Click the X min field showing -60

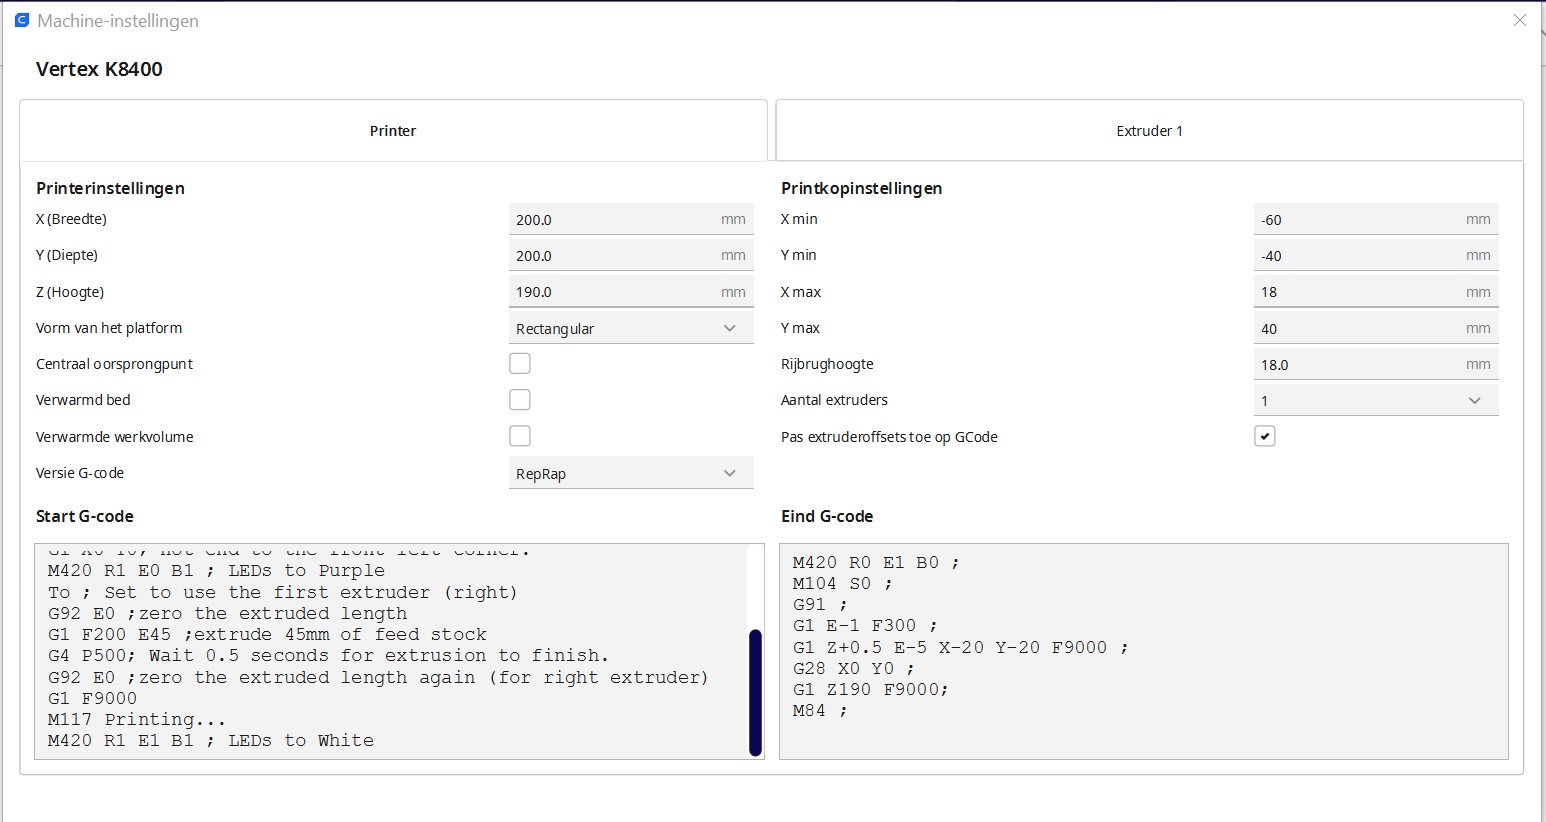1376,219
